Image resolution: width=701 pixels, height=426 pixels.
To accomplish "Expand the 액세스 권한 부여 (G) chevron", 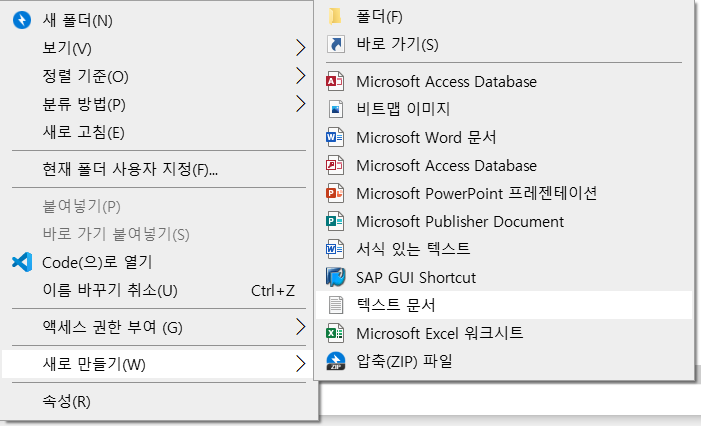I will coord(300,327).
